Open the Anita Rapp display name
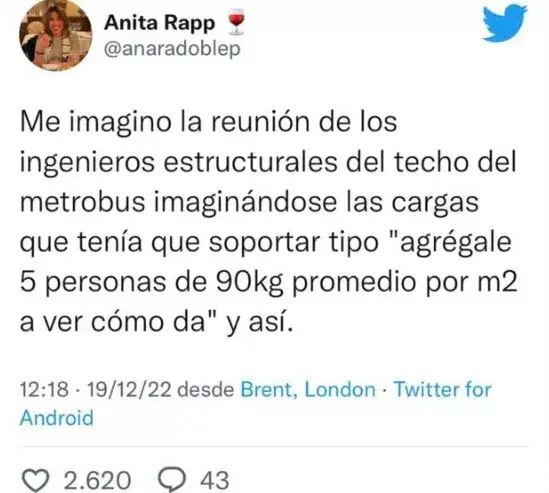The height and width of the screenshot is (493, 549). click(x=160, y=23)
